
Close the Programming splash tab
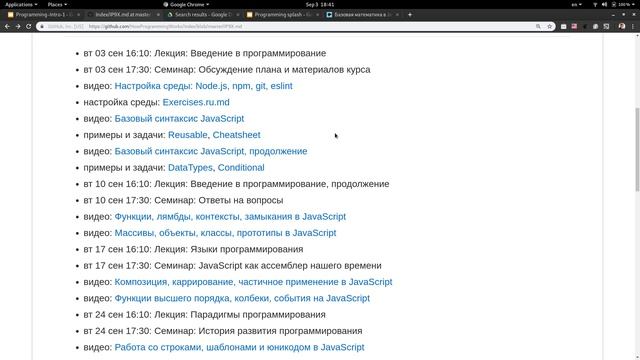(317, 14)
